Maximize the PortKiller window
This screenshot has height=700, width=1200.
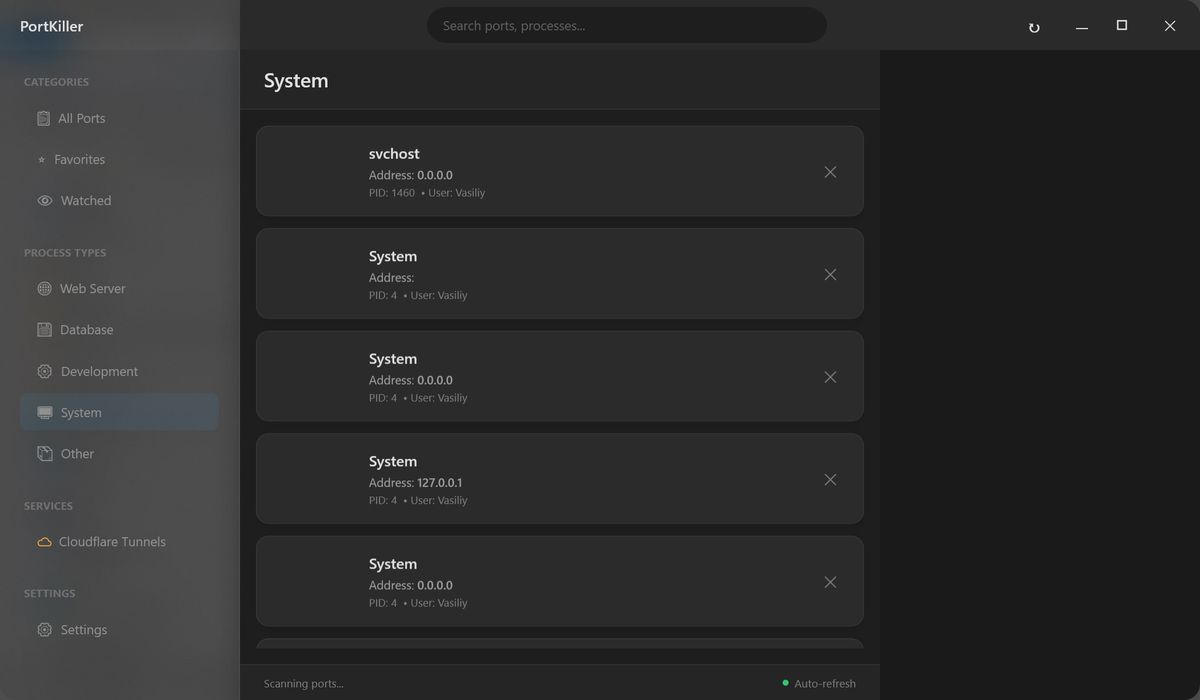1122,26
